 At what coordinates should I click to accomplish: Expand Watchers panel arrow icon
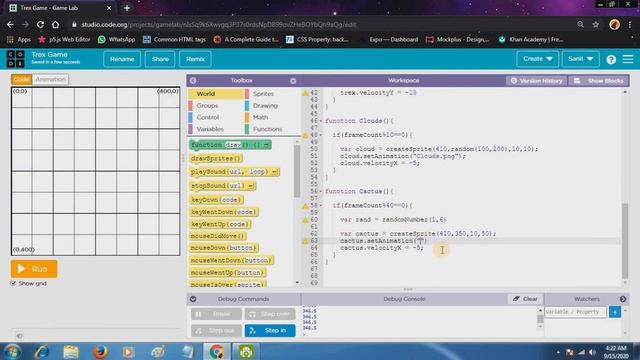point(623,299)
